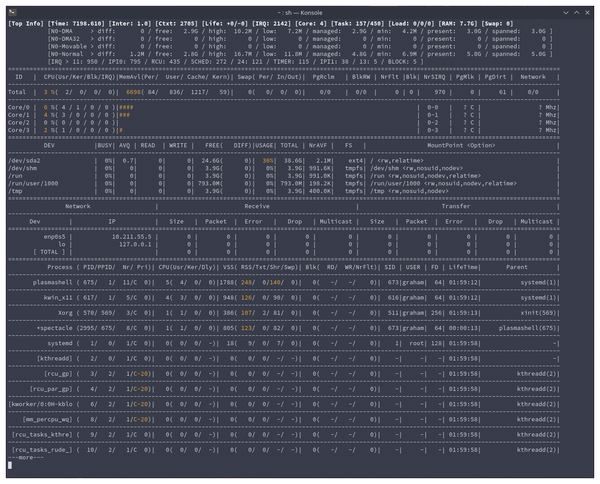Select the 'plasmashell' process name
The width and height of the screenshot is (600, 484).
click(x=52, y=282)
